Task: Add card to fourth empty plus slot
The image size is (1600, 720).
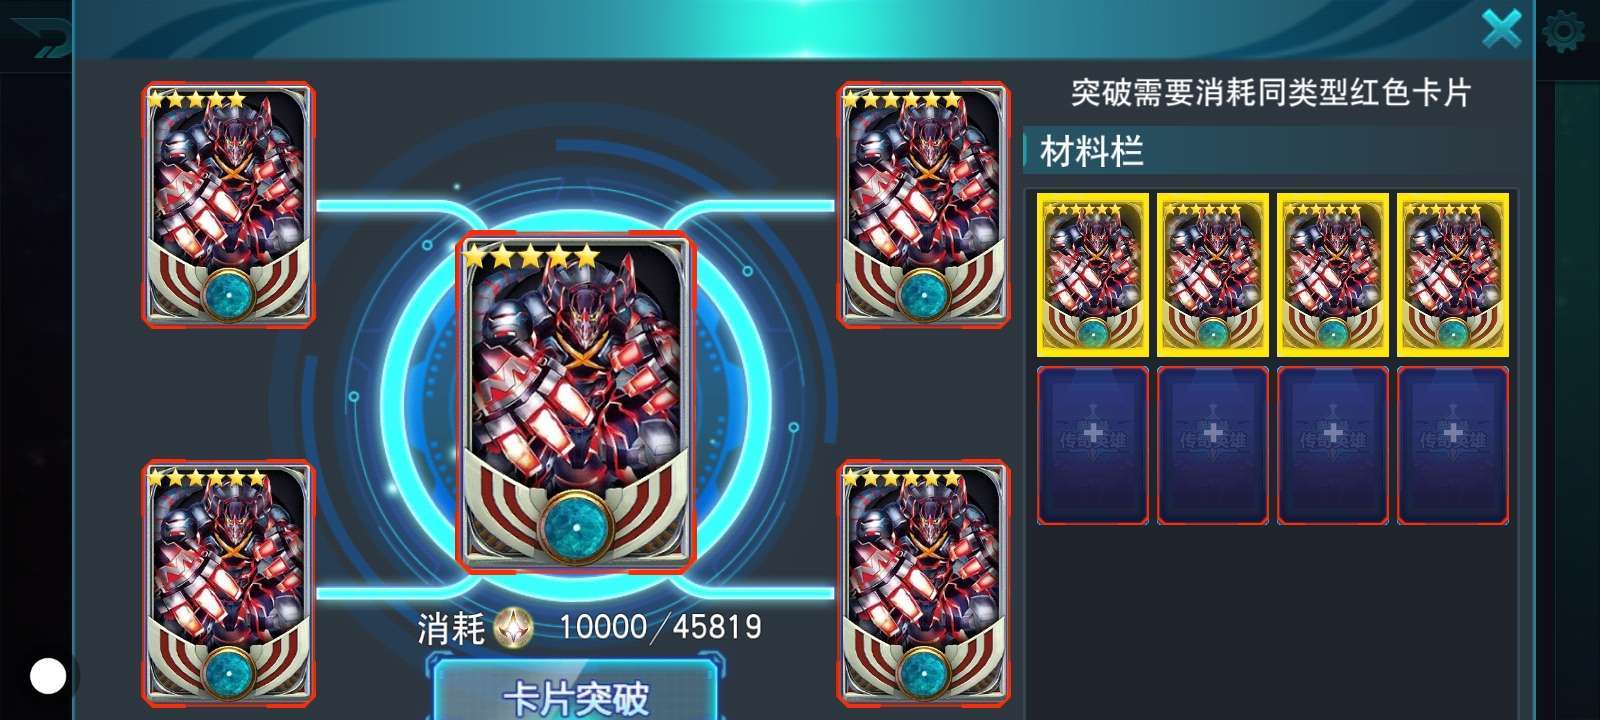Action: (x=1452, y=445)
